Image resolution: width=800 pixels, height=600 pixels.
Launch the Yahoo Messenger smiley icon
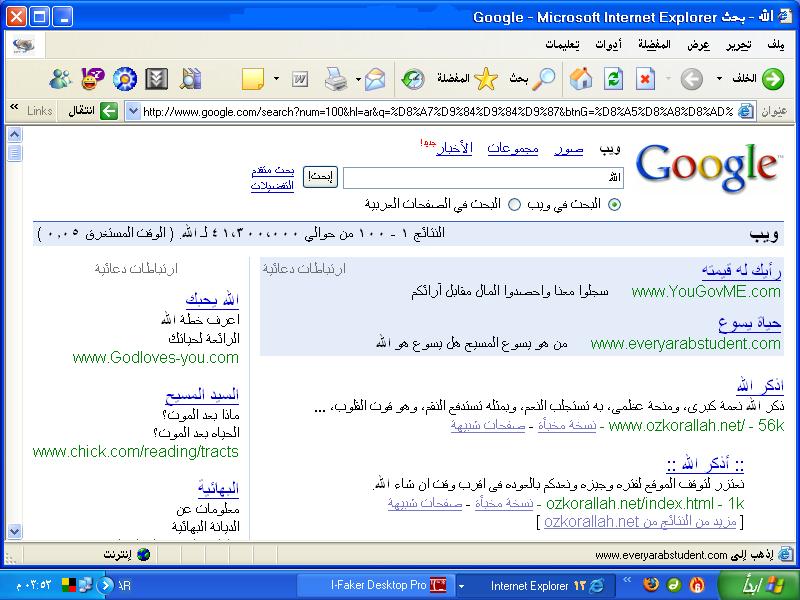point(92,79)
